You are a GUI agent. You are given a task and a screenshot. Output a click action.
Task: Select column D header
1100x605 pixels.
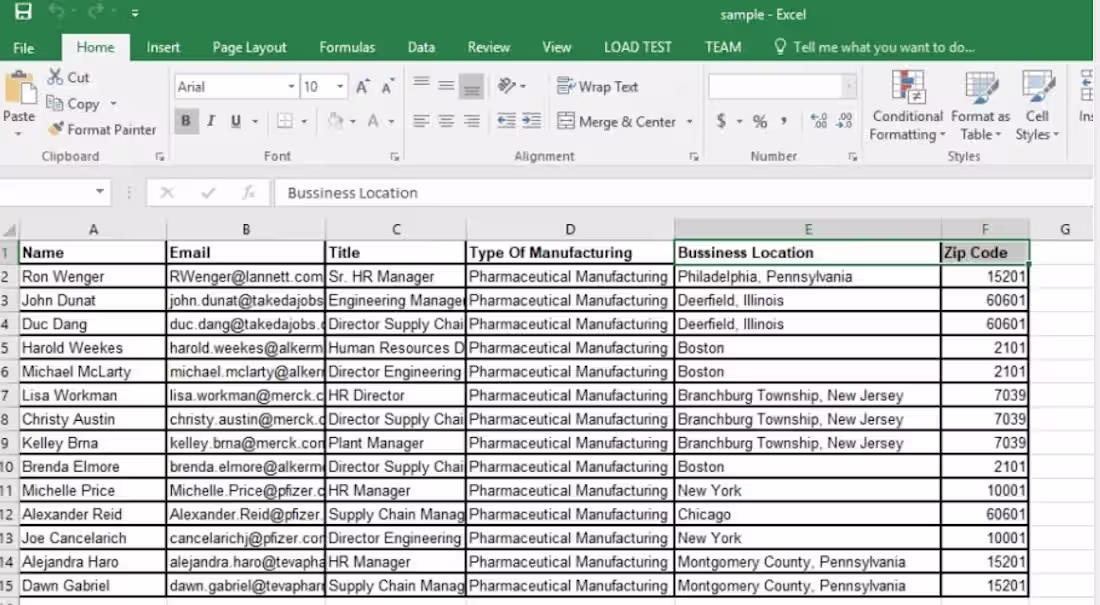(x=570, y=230)
